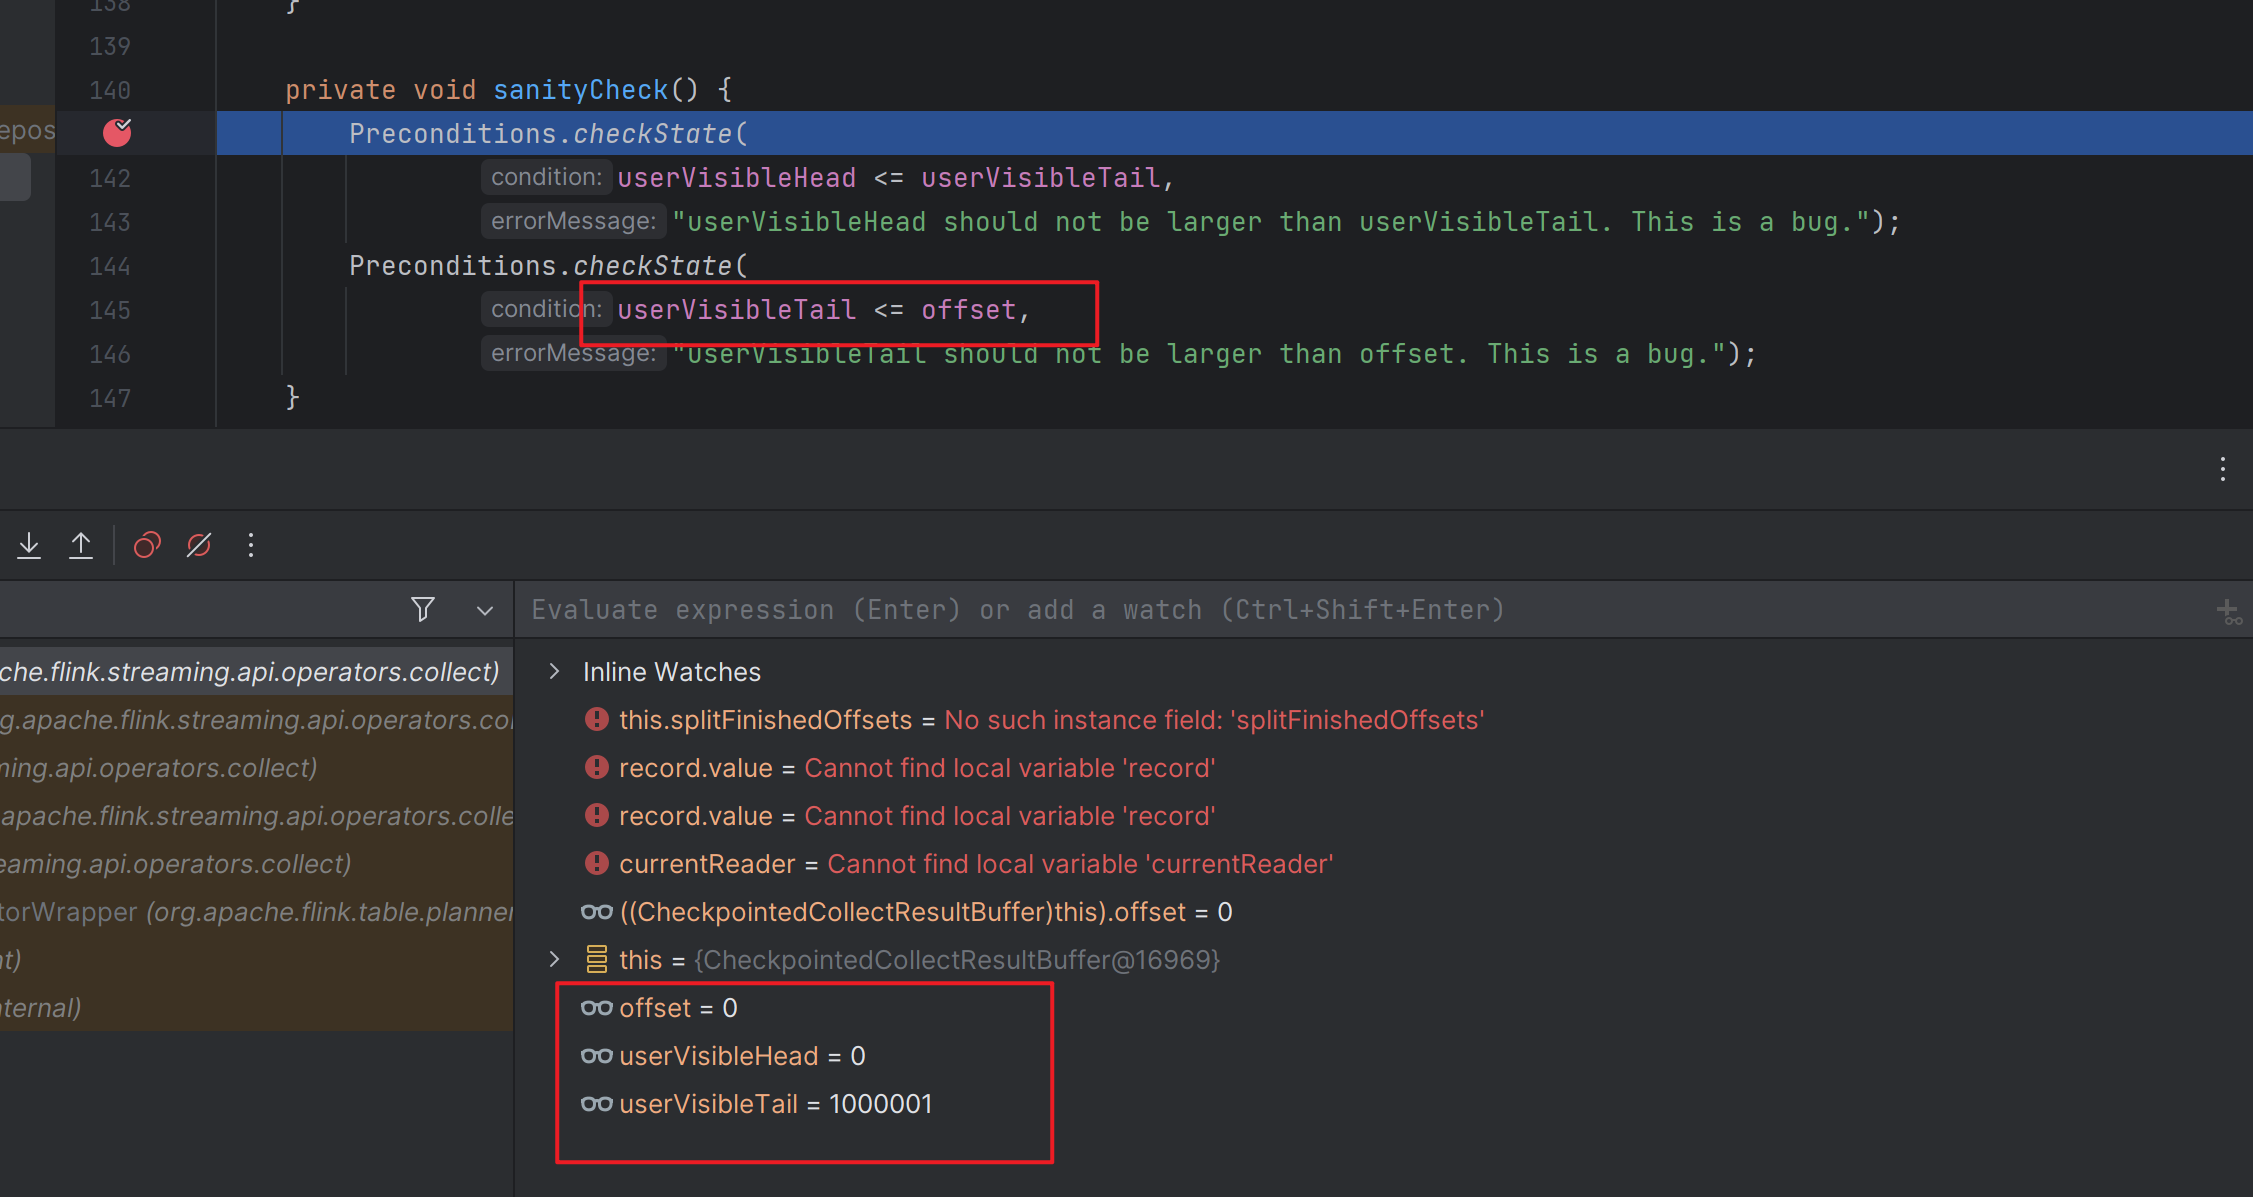
Task: Click 'userVisibleTail <= offset' condition text
Action: pos(817,310)
